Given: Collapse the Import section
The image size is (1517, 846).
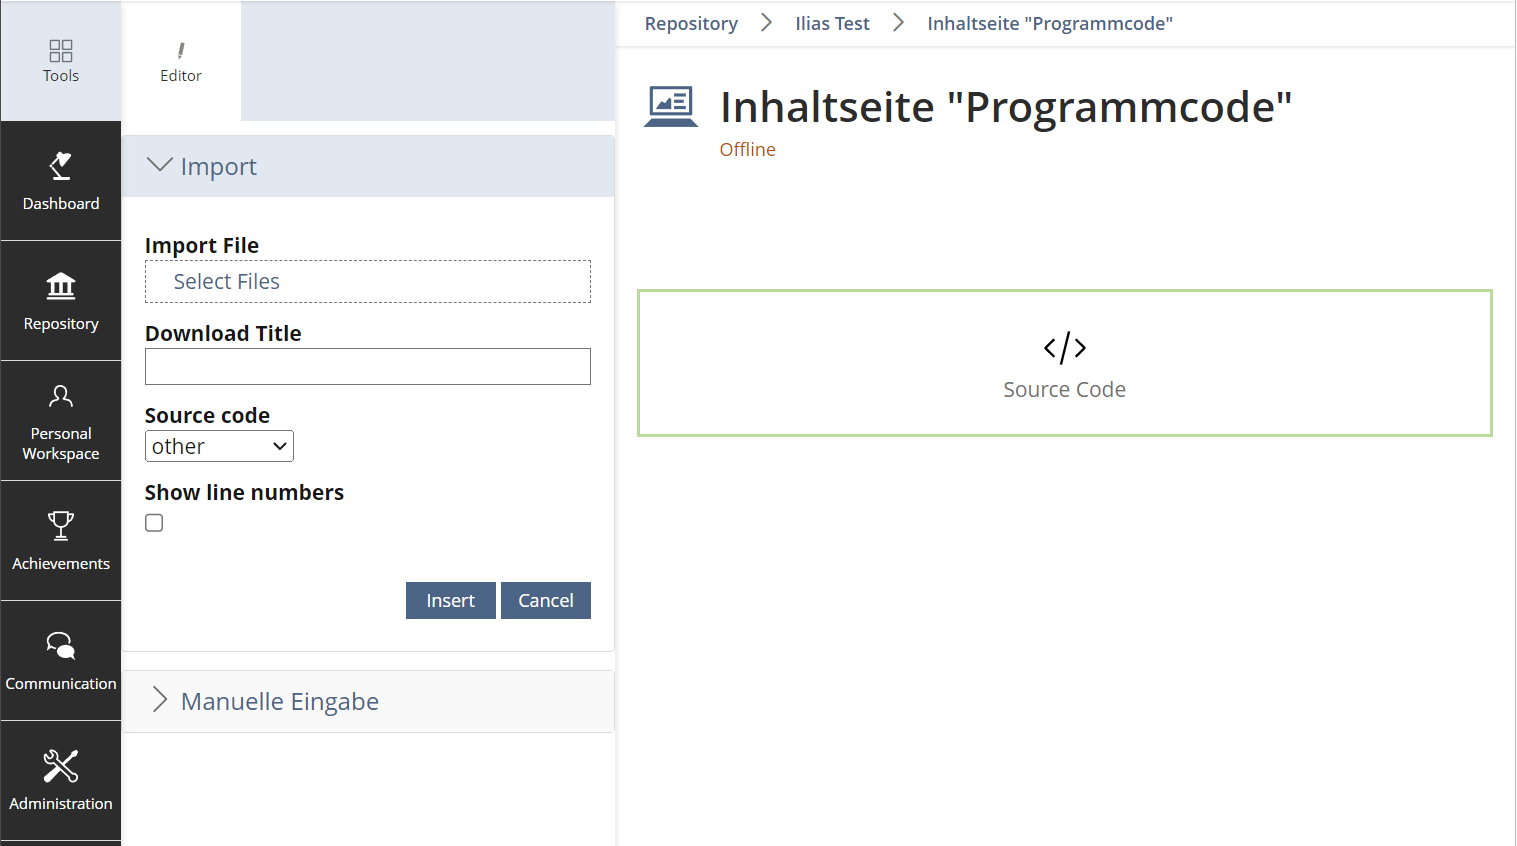Looking at the screenshot, I should 160,166.
